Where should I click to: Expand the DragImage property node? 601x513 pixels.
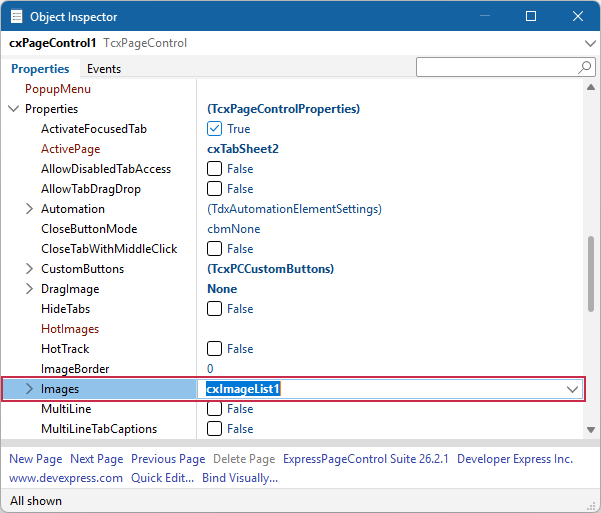tap(30, 289)
